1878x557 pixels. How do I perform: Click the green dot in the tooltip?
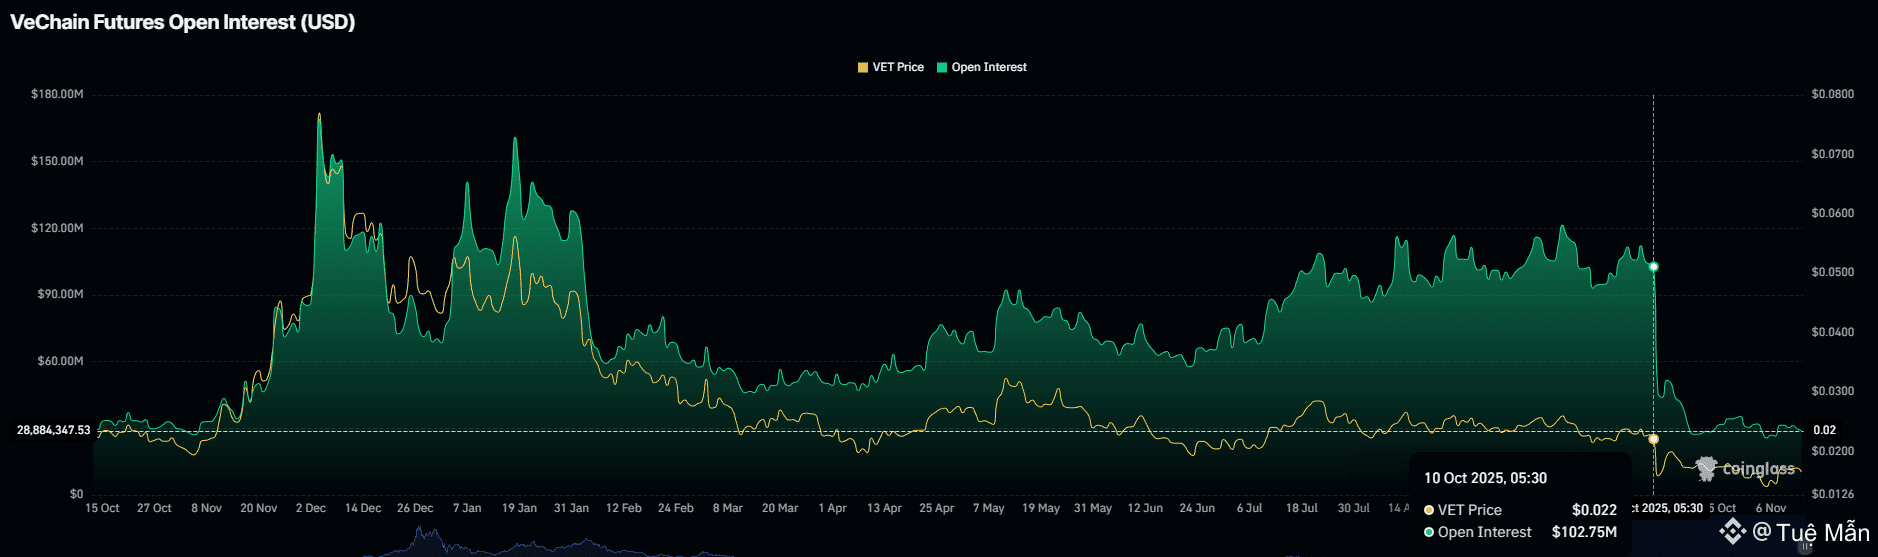(x=1429, y=532)
